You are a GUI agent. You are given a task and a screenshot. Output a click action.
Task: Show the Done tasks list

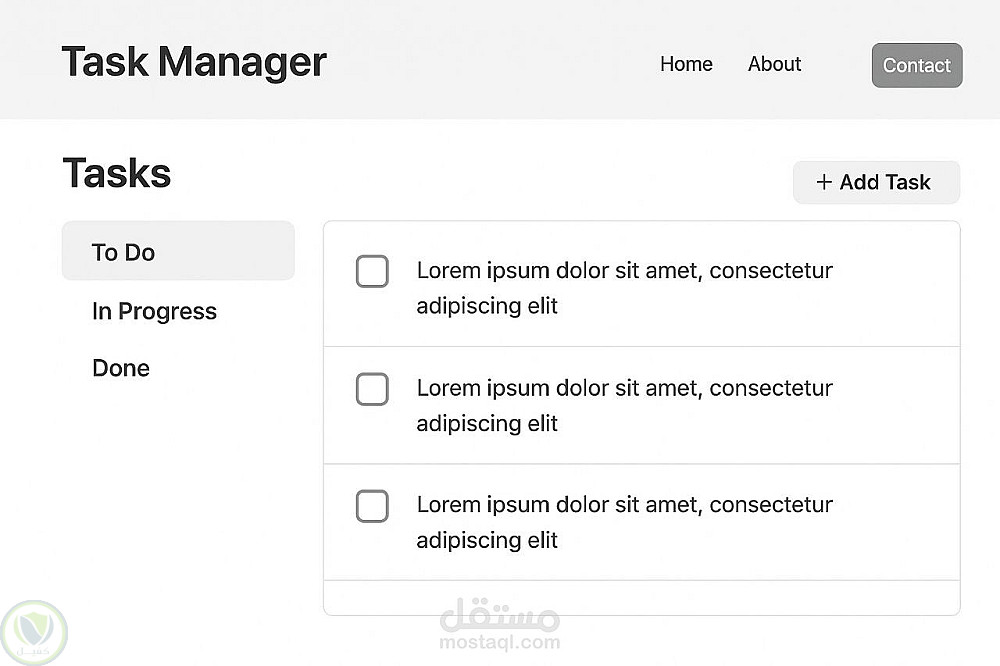coord(121,368)
